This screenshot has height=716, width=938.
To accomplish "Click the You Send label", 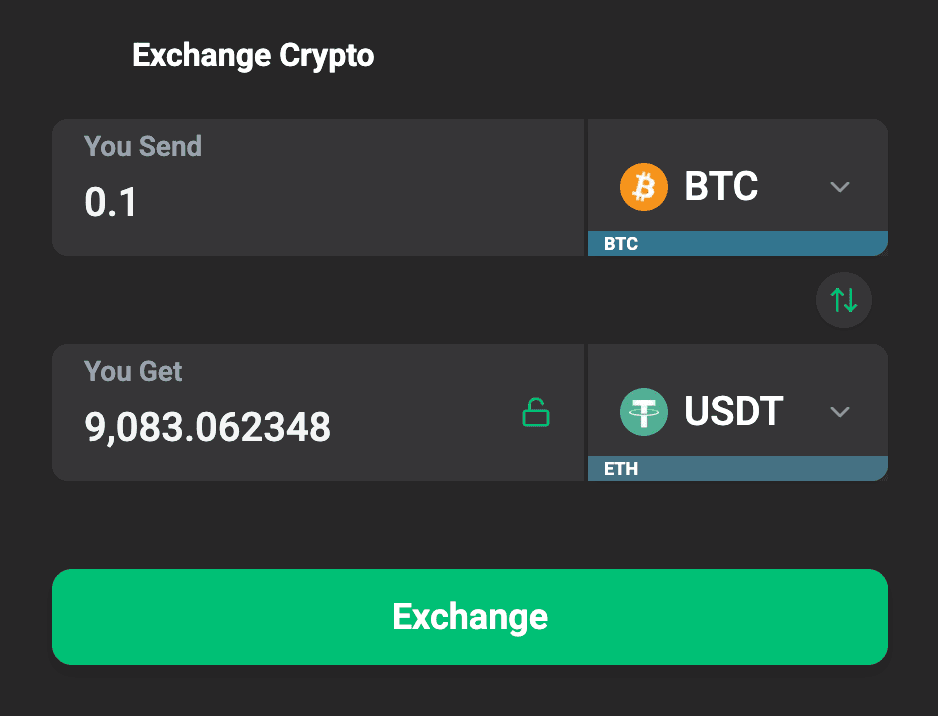I will point(143,146).
